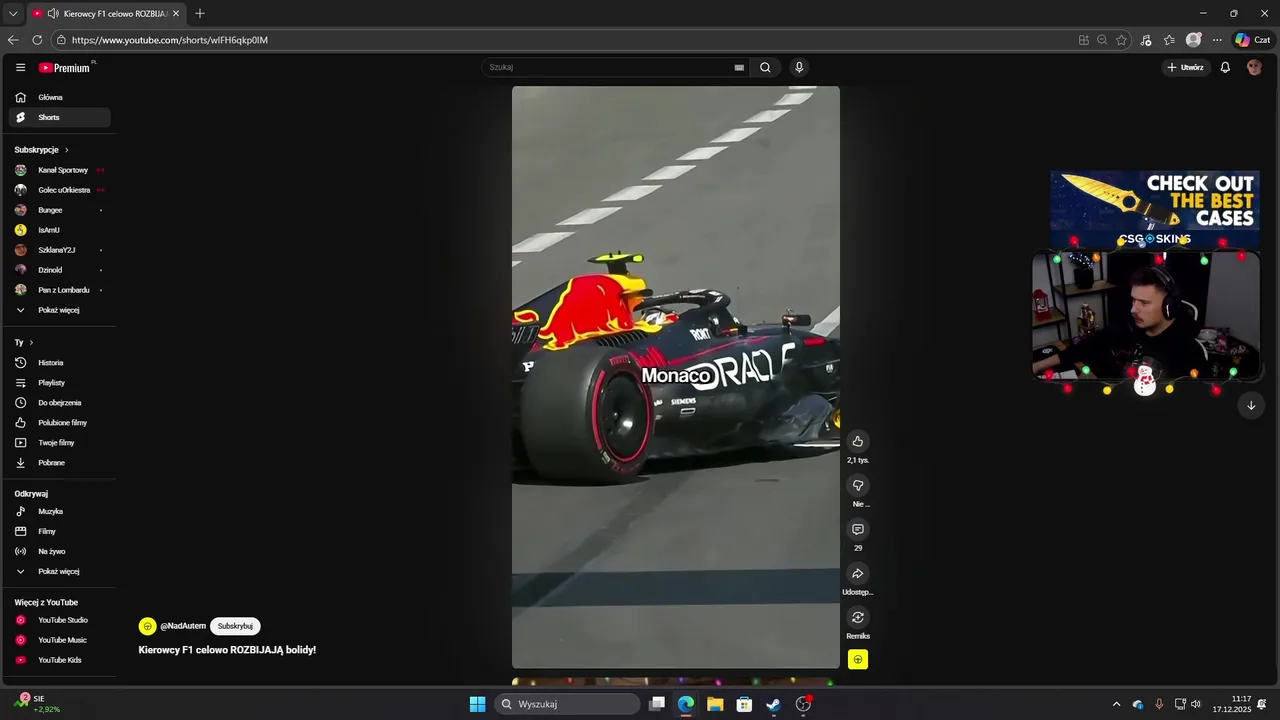1280x720 pixels.
Task: Open the browser favorites list
Action: point(1169,40)
